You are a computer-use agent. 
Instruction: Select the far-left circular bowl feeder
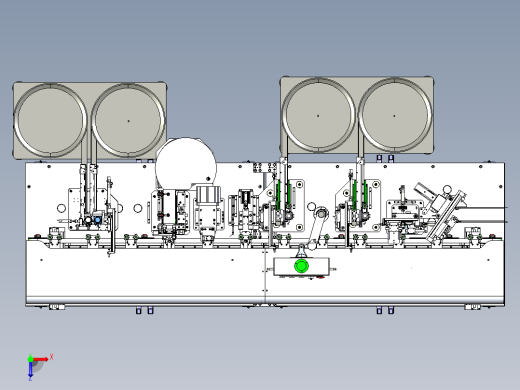[50, 120]
